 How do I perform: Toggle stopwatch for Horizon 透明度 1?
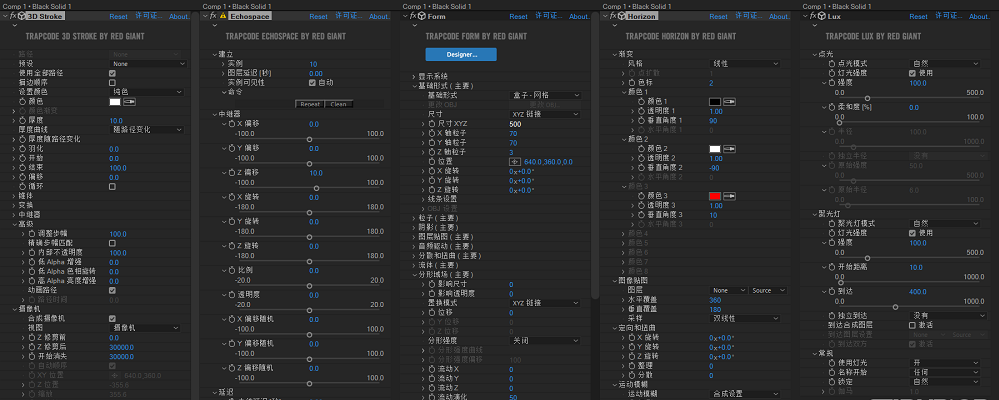click(x=642, y=111)
